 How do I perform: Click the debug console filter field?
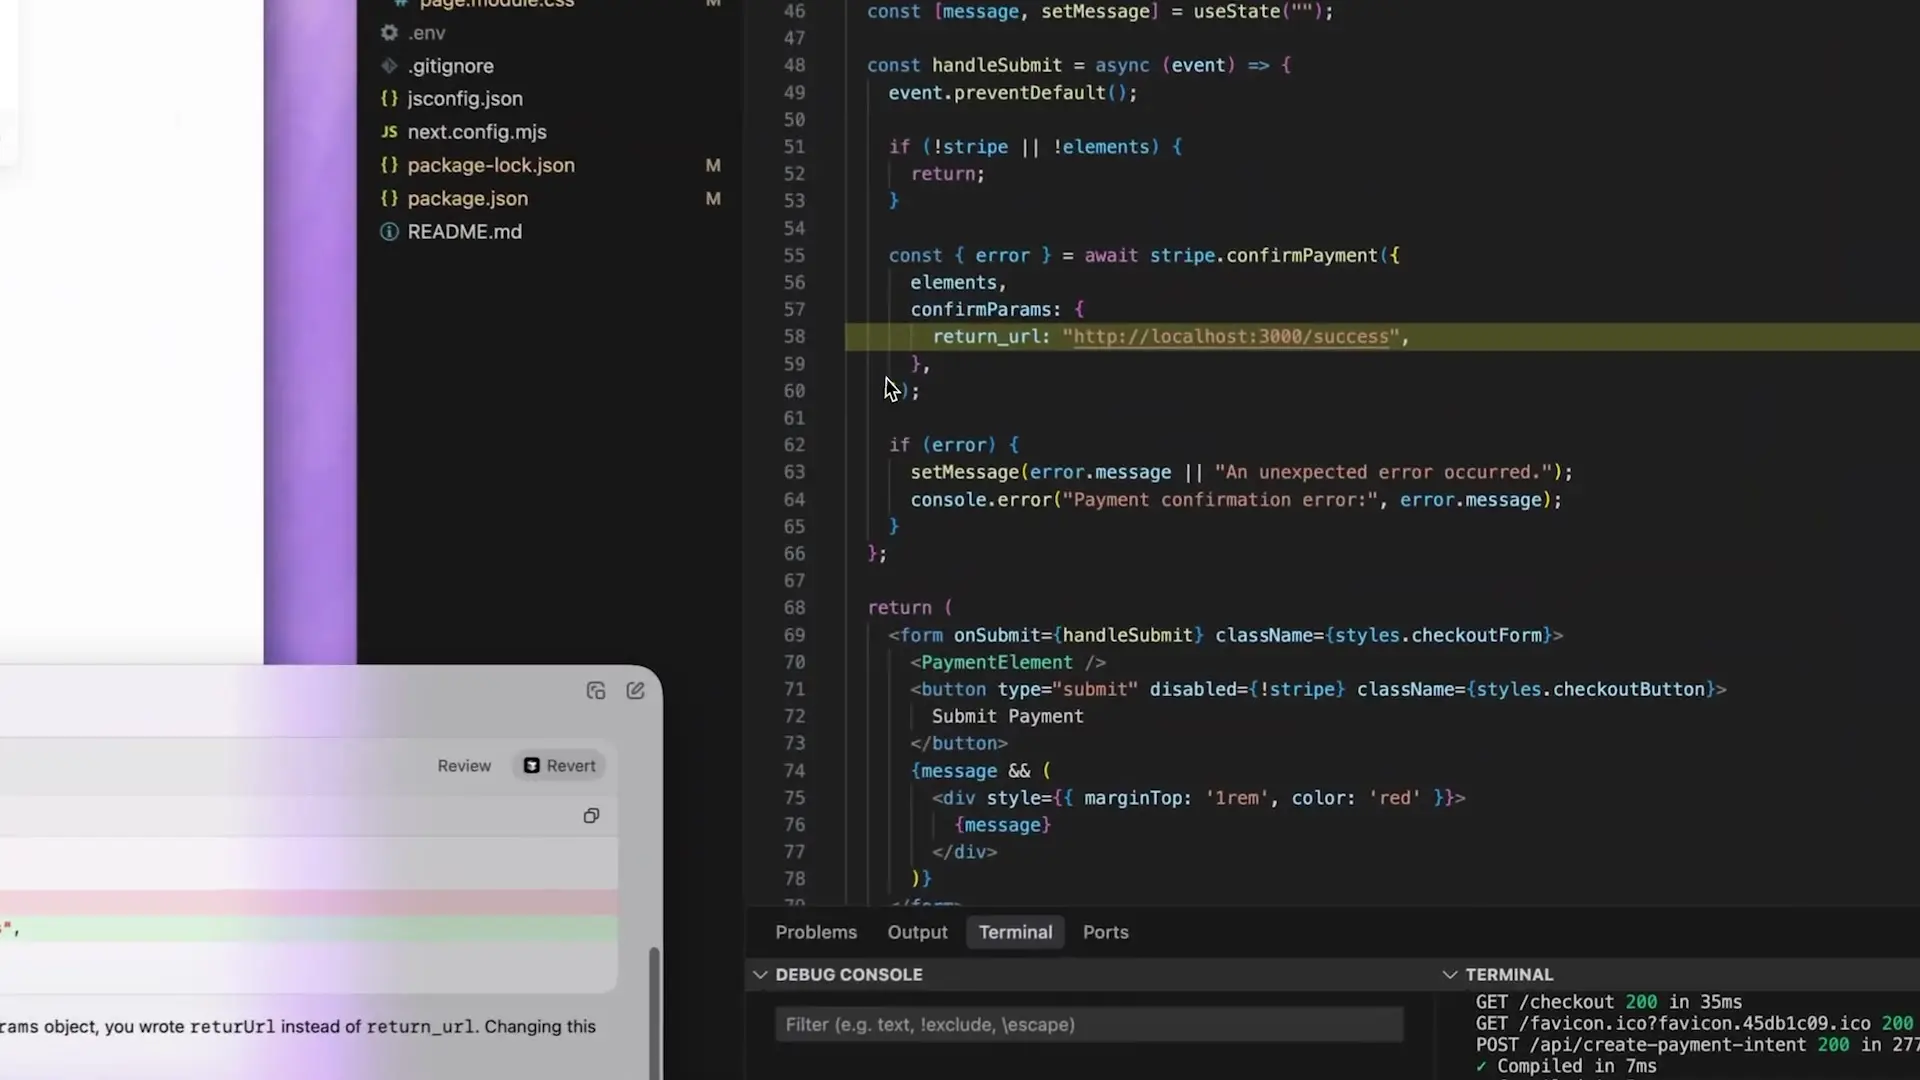tap(1089, 1024)
